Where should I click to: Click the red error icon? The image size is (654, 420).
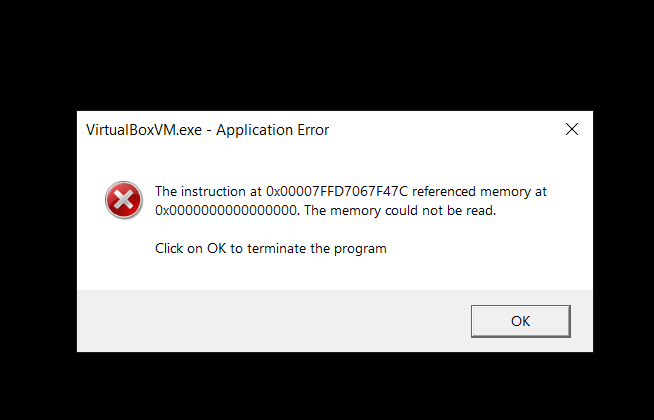click(124, 200)
